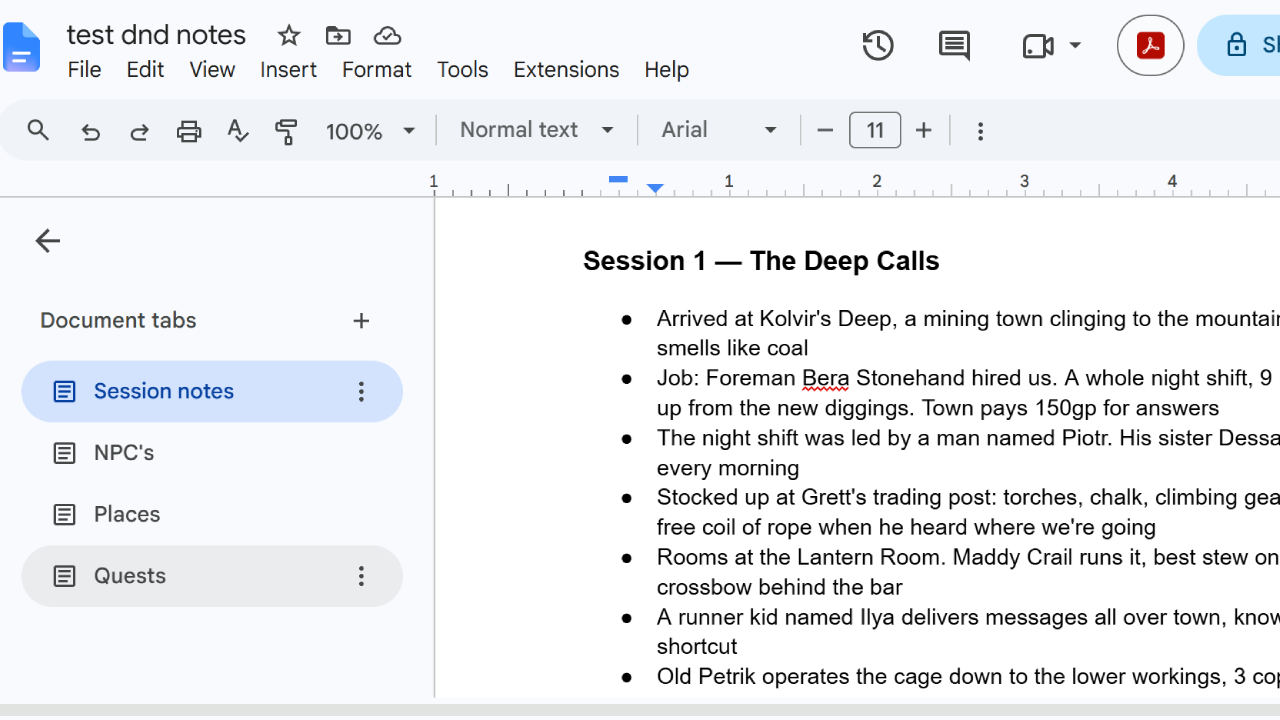Image resolution: width=1280 pixels, height=720 pixels.
Task: Switch to the Quests tab
Action: [212, 576]
